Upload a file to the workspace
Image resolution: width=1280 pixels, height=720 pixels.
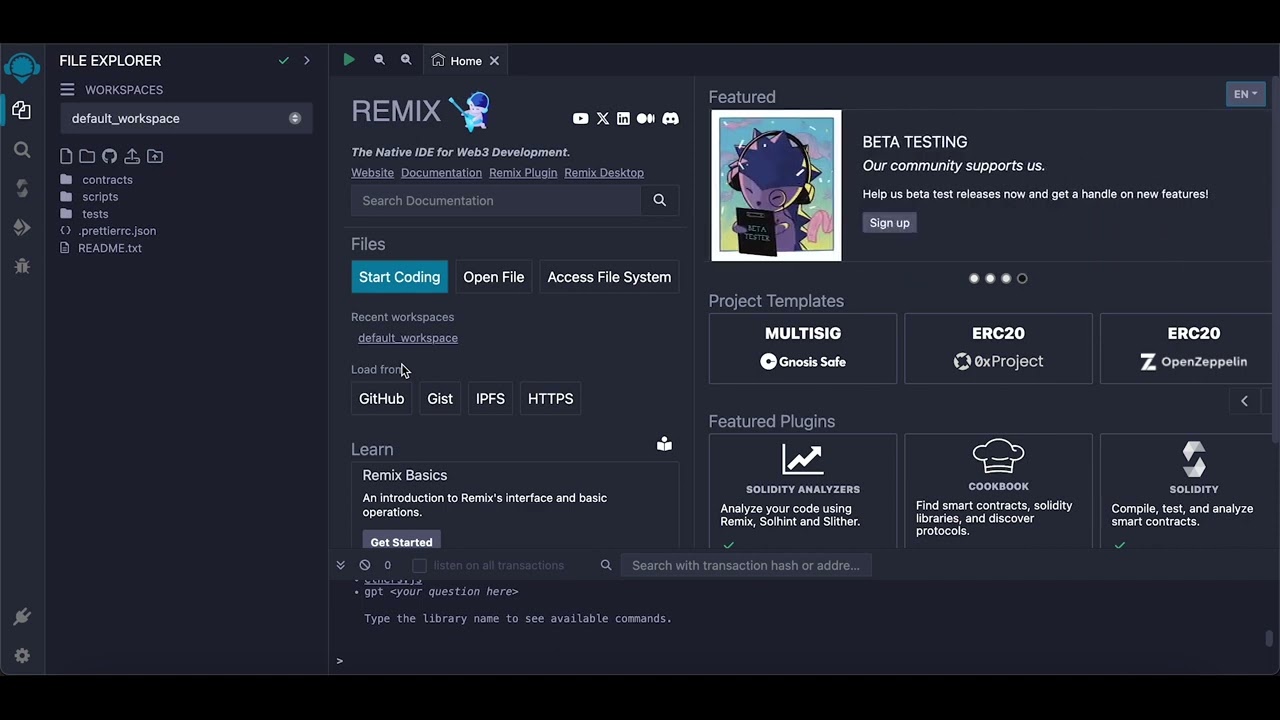[x=132, y=156]
